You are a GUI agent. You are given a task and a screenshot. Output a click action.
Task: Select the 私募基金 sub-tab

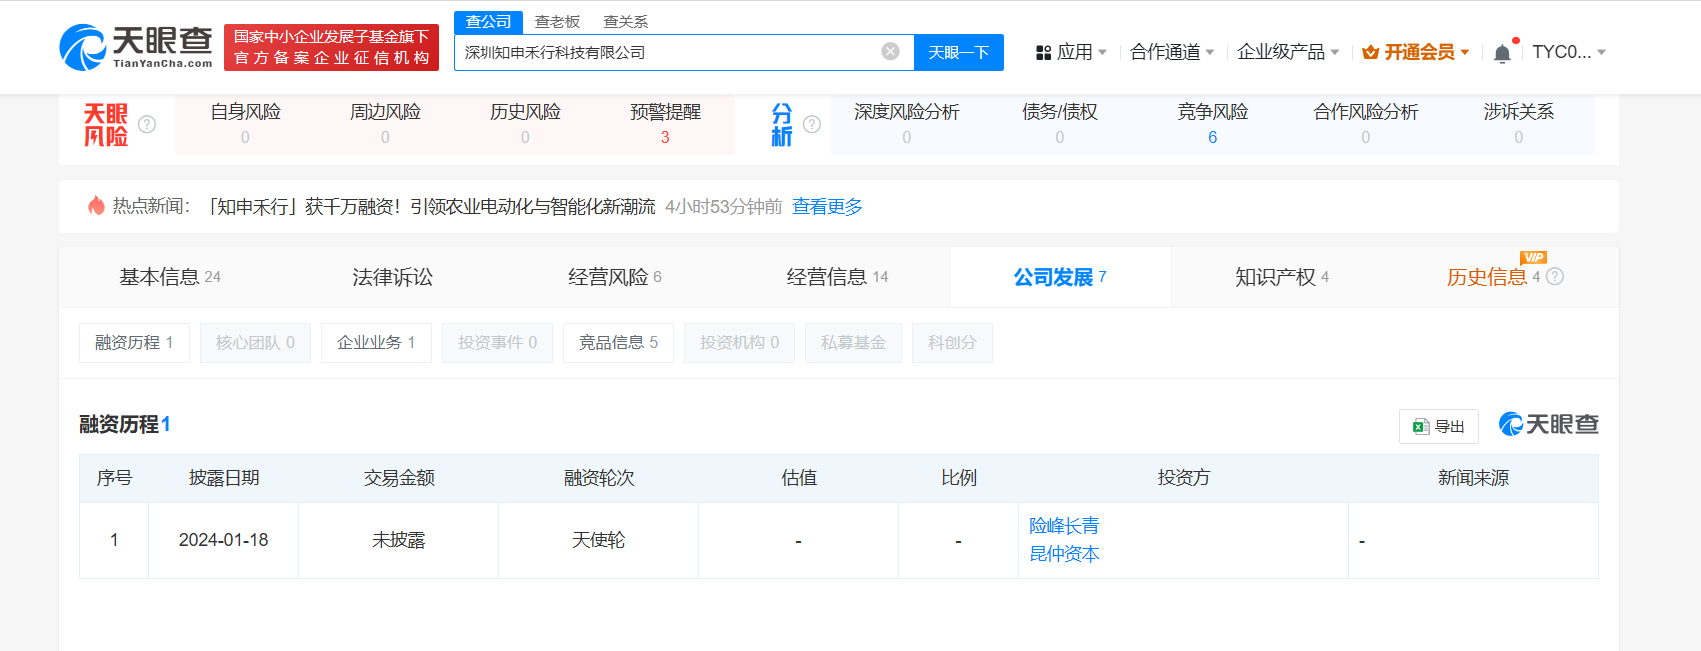pyautogui.click(x=853, y=343)
